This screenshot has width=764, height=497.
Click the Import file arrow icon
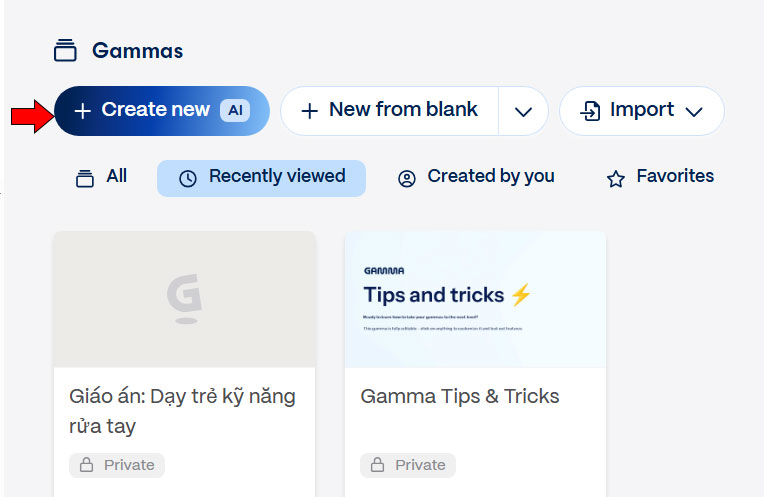(591, 111)
